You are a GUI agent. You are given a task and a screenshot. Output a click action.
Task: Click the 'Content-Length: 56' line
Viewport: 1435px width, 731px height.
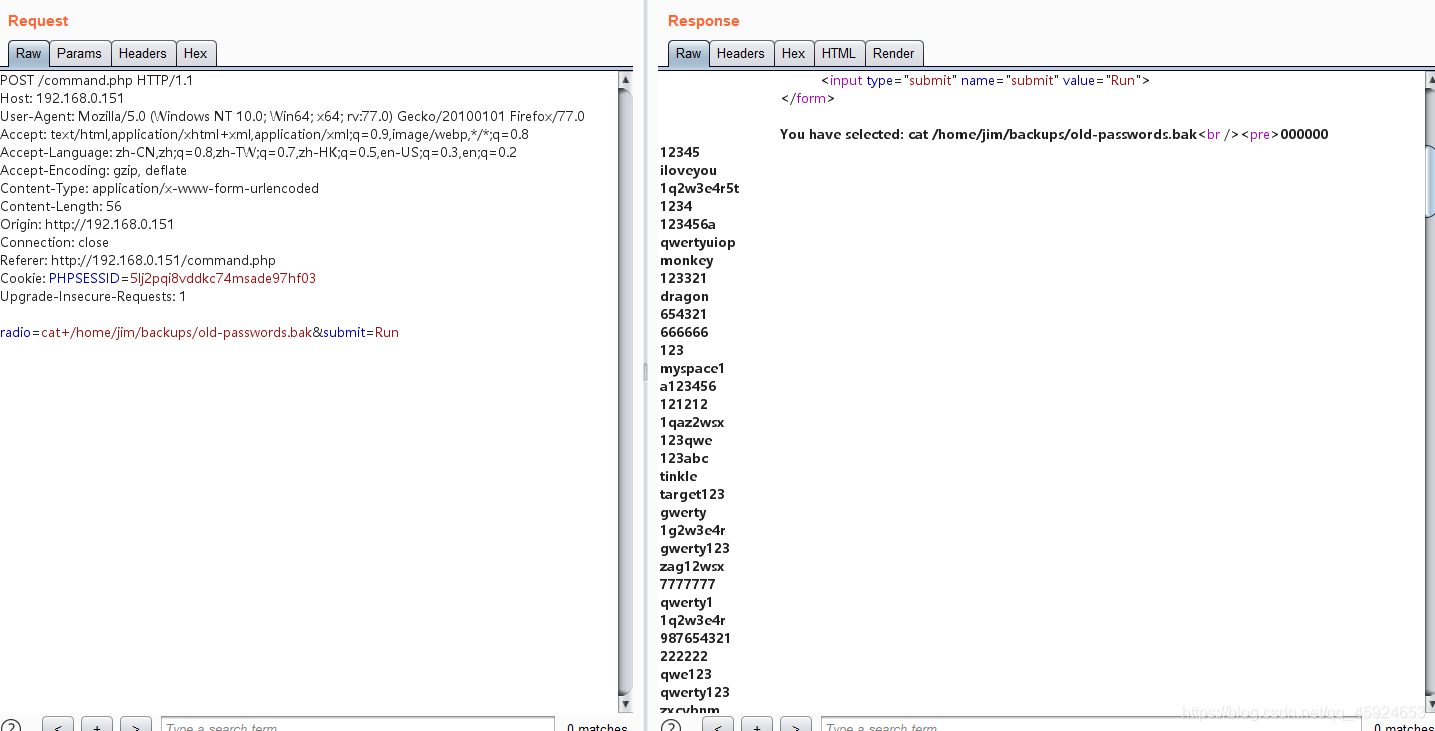(61, 206)
